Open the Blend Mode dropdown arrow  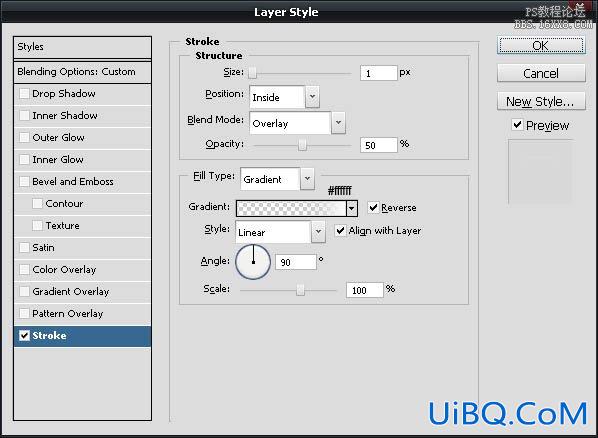click(x=338, y=123)
